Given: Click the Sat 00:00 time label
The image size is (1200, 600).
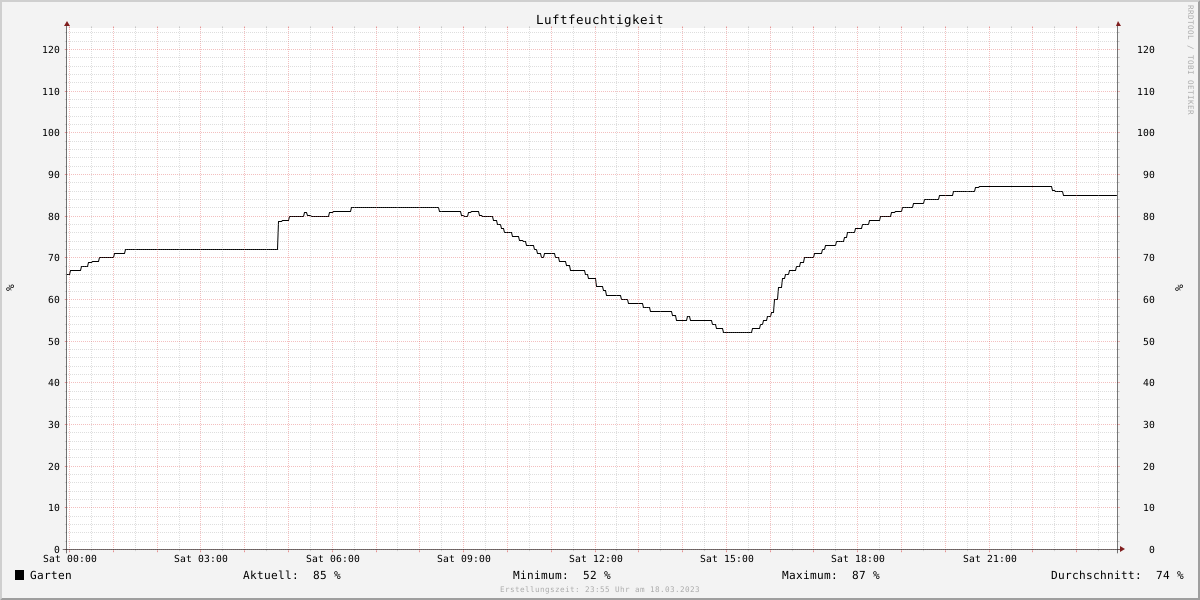Looking at the screenshot, I should (70, 559).
